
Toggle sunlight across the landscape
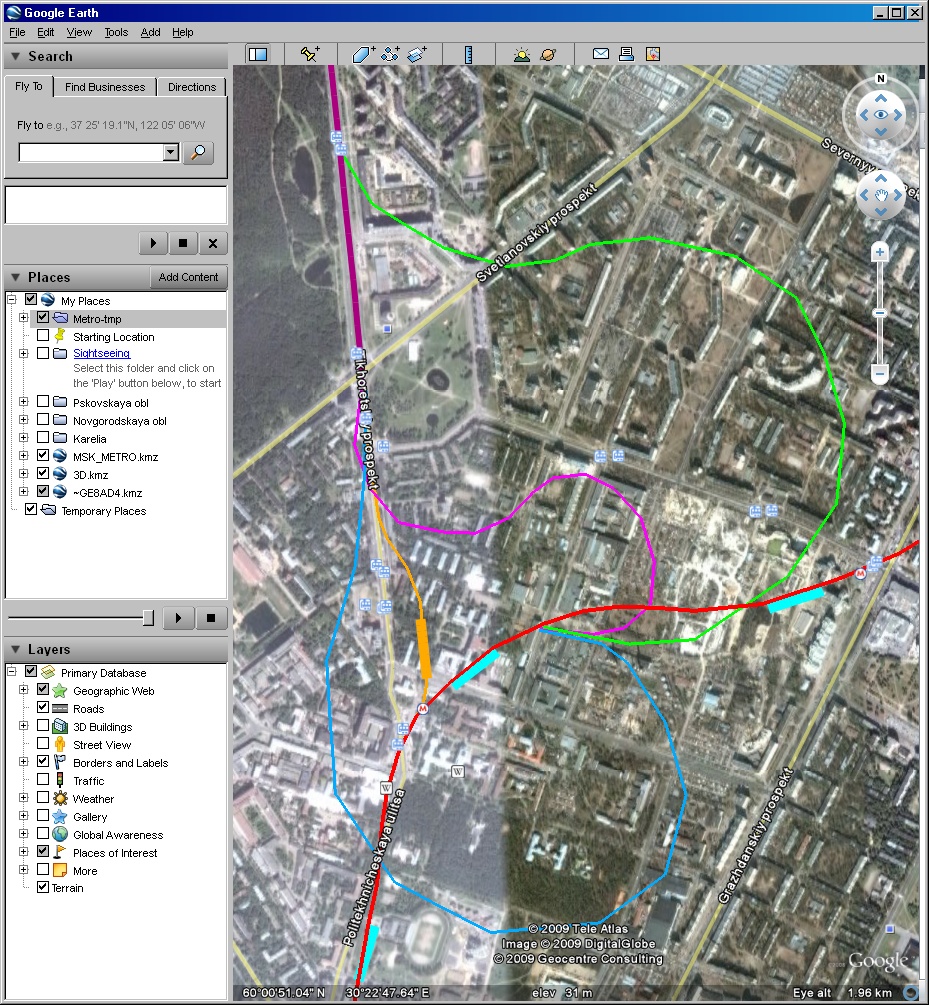coord(521,55)
